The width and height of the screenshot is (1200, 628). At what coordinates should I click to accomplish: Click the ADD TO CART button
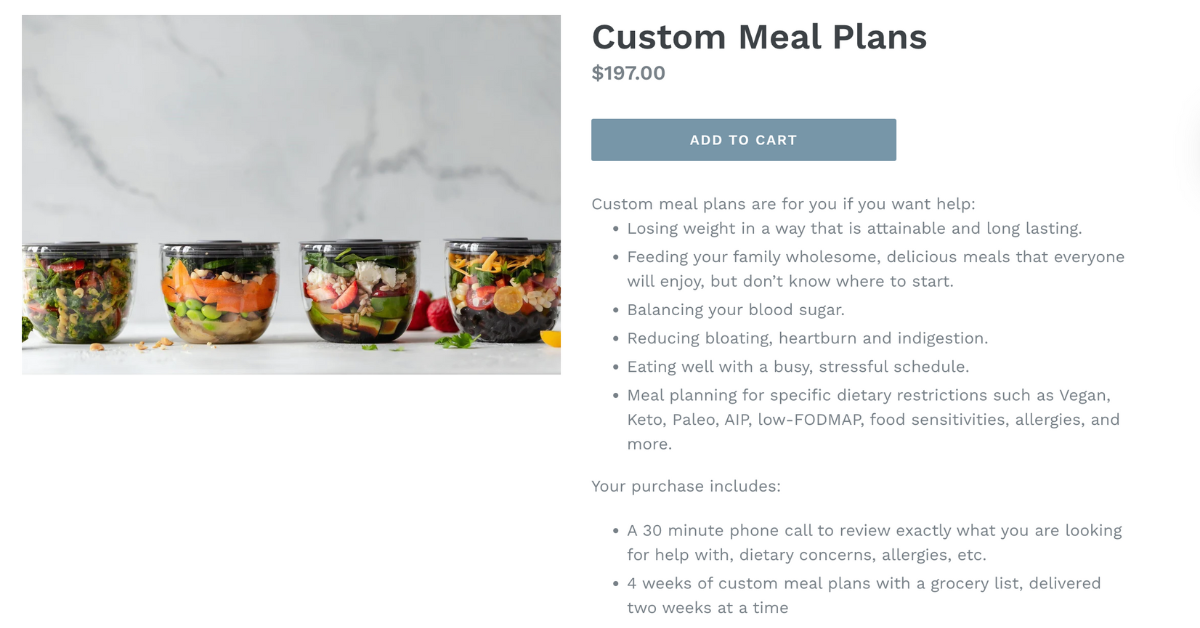743,139
